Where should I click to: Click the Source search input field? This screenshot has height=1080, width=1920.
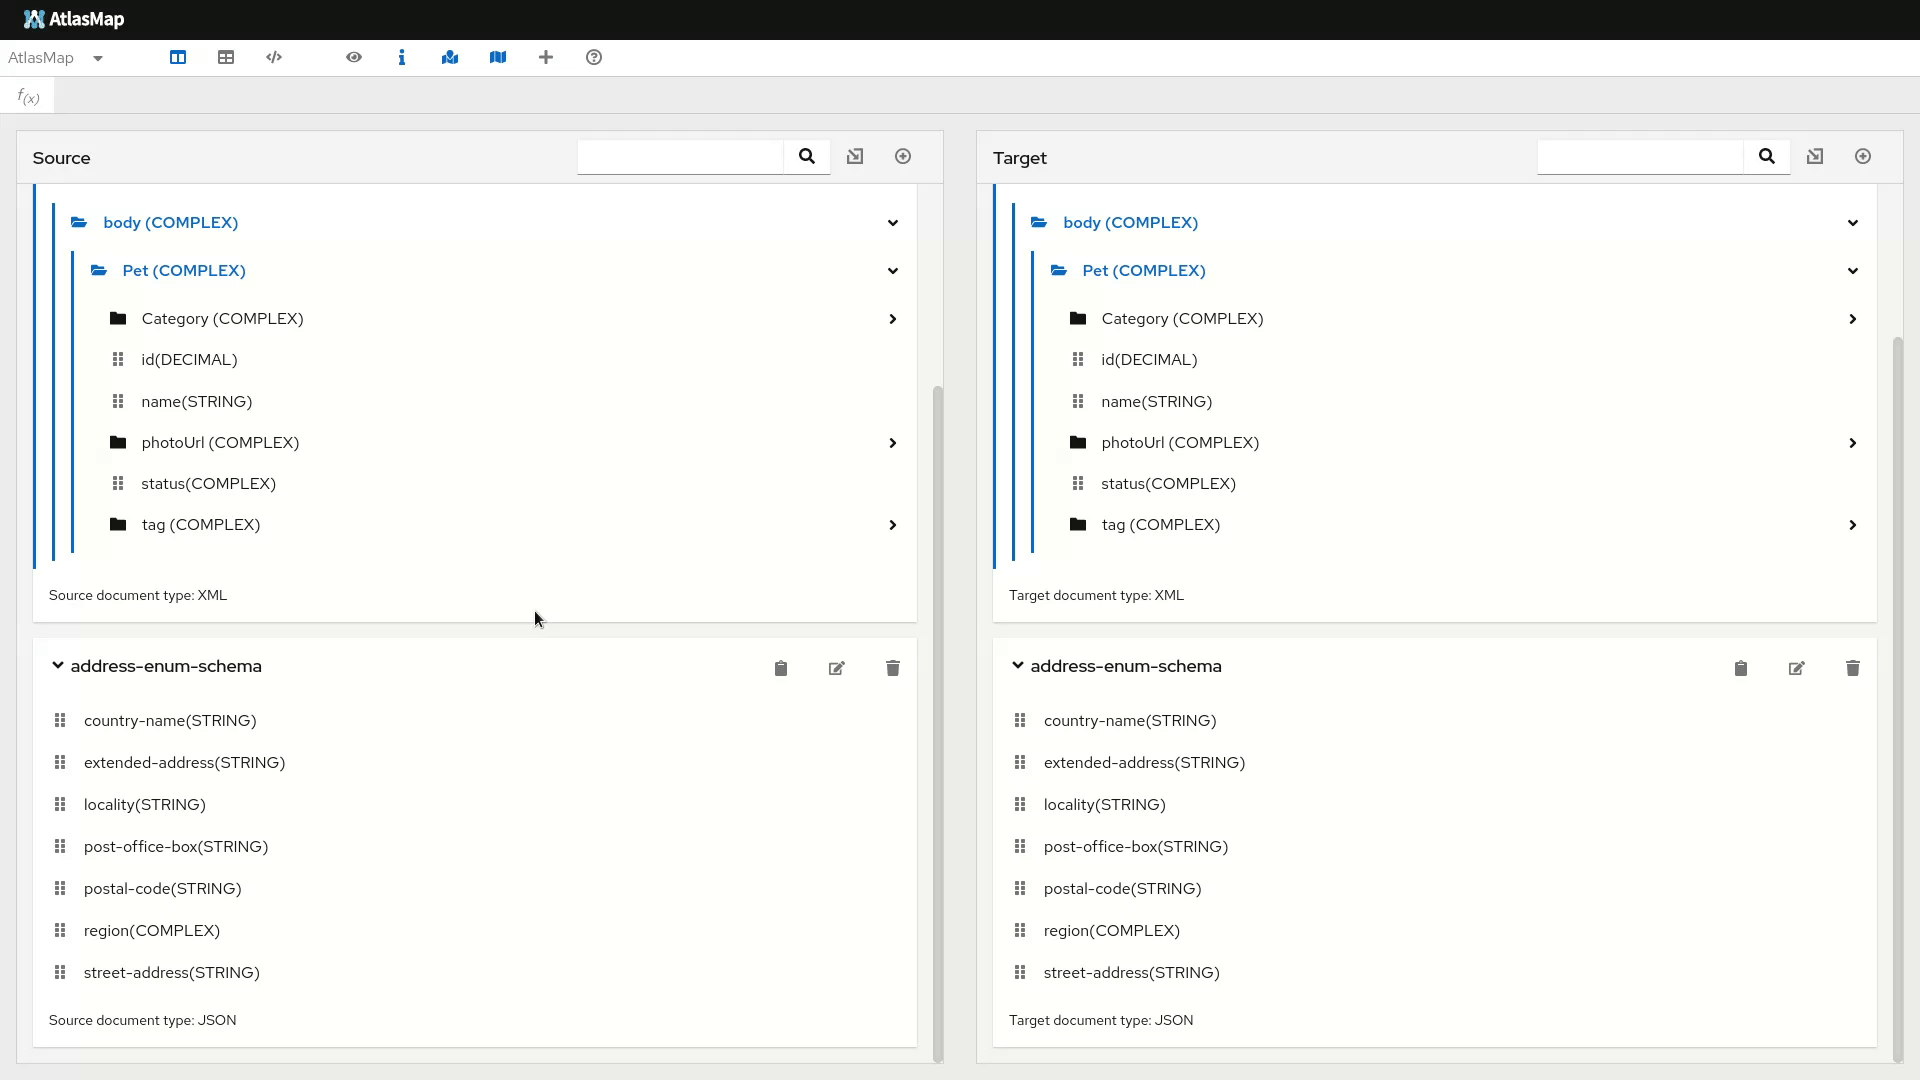(x=680, y=157)
